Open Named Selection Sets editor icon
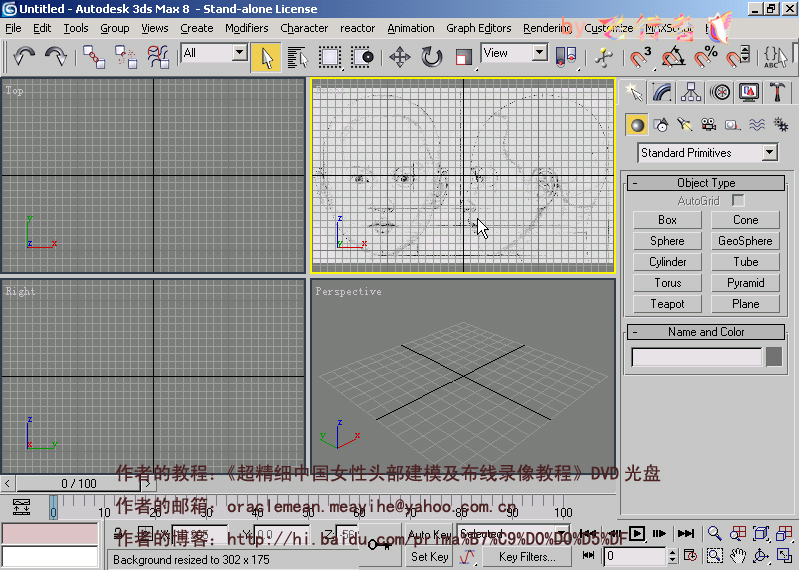Screen dimensions: 799x570 [x=775, y=57]
